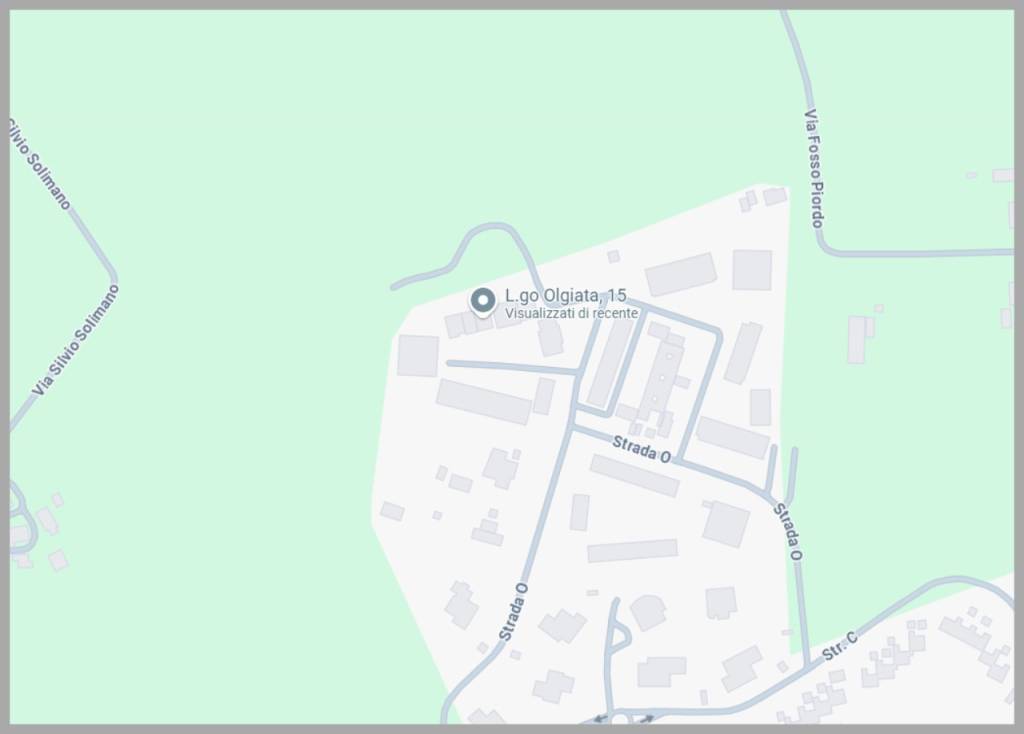Select the square building at the northeast corner of estate
Image resolution: width=1024 pixels, height=734 pixels.
pos(752,270)
